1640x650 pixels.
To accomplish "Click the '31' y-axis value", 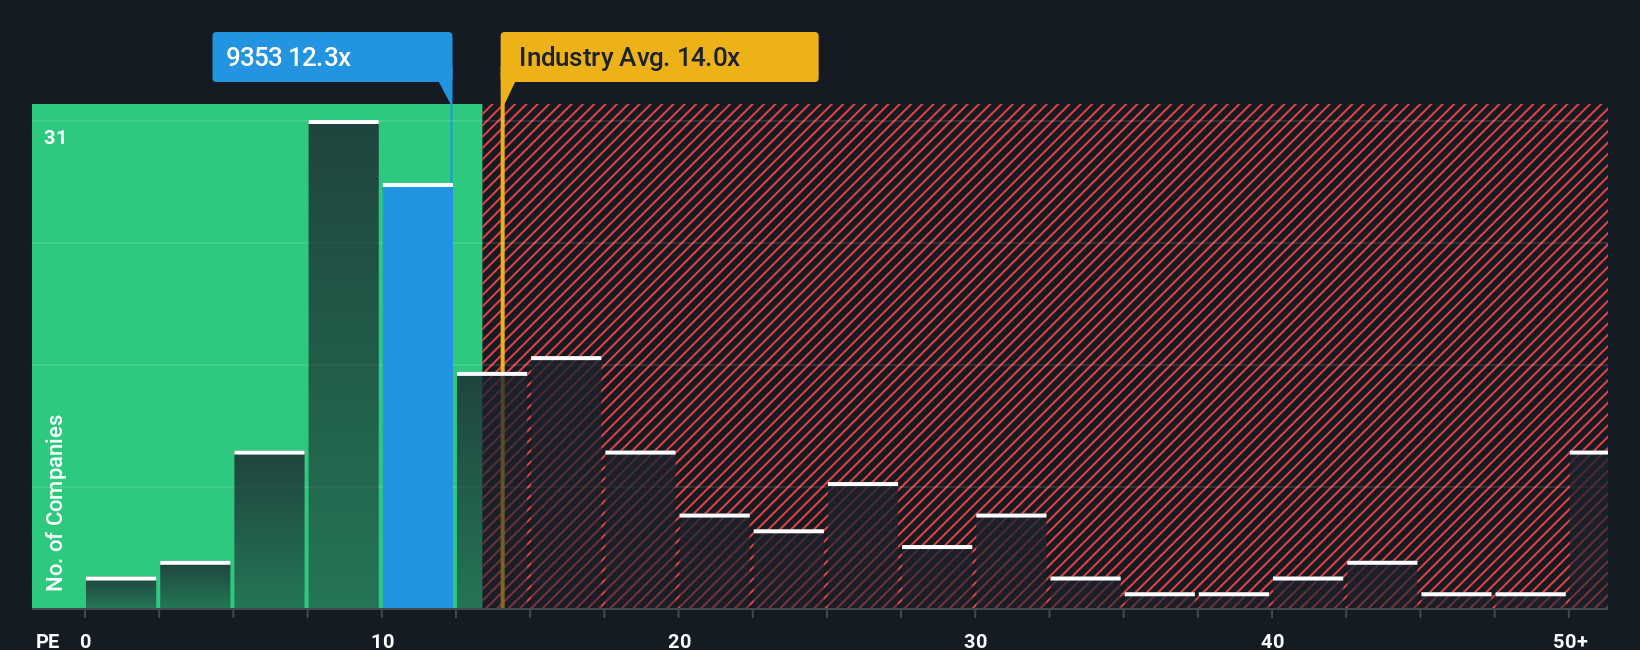I will (x=55, y=137).
